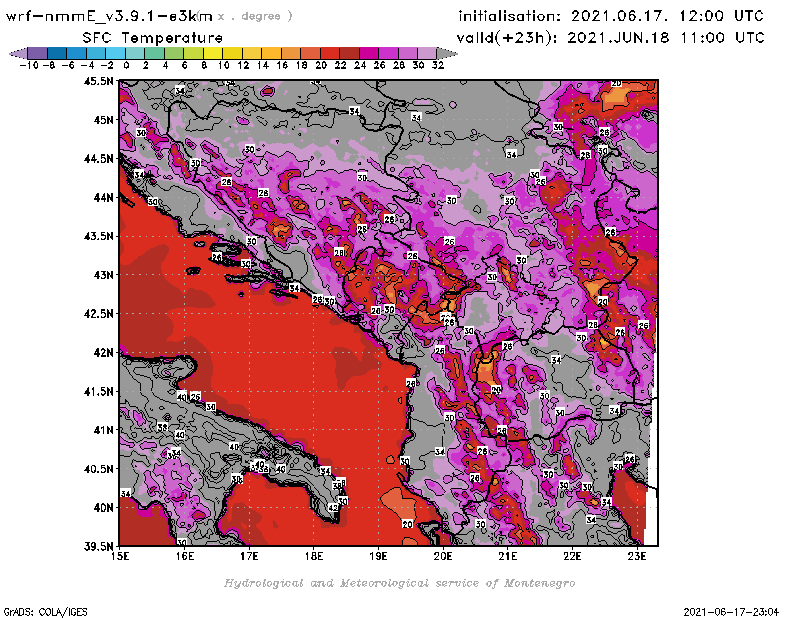Click the 'SFC Temperature' title
This screenshot has width=800, height=618.
153,38
